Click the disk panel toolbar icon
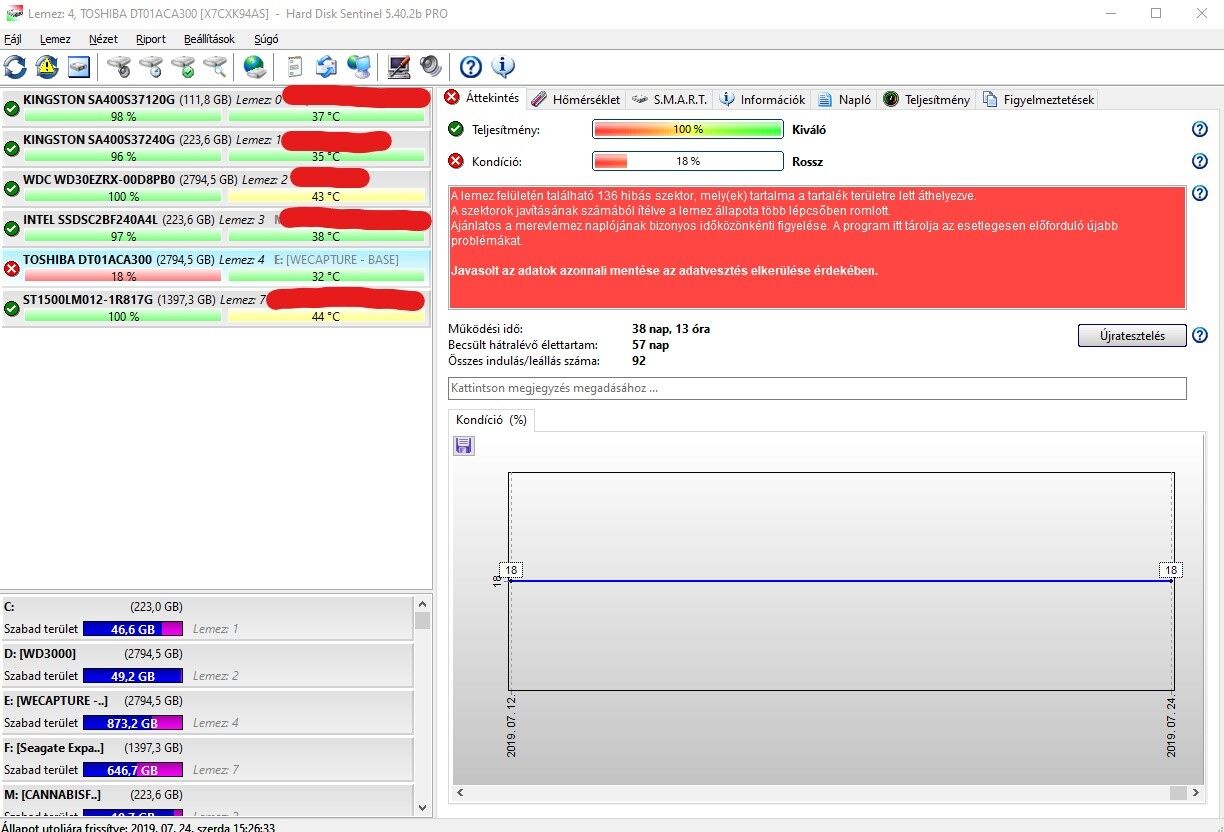Image resolution: width=1224 pixels, height=832 pixels. [79, 67]
